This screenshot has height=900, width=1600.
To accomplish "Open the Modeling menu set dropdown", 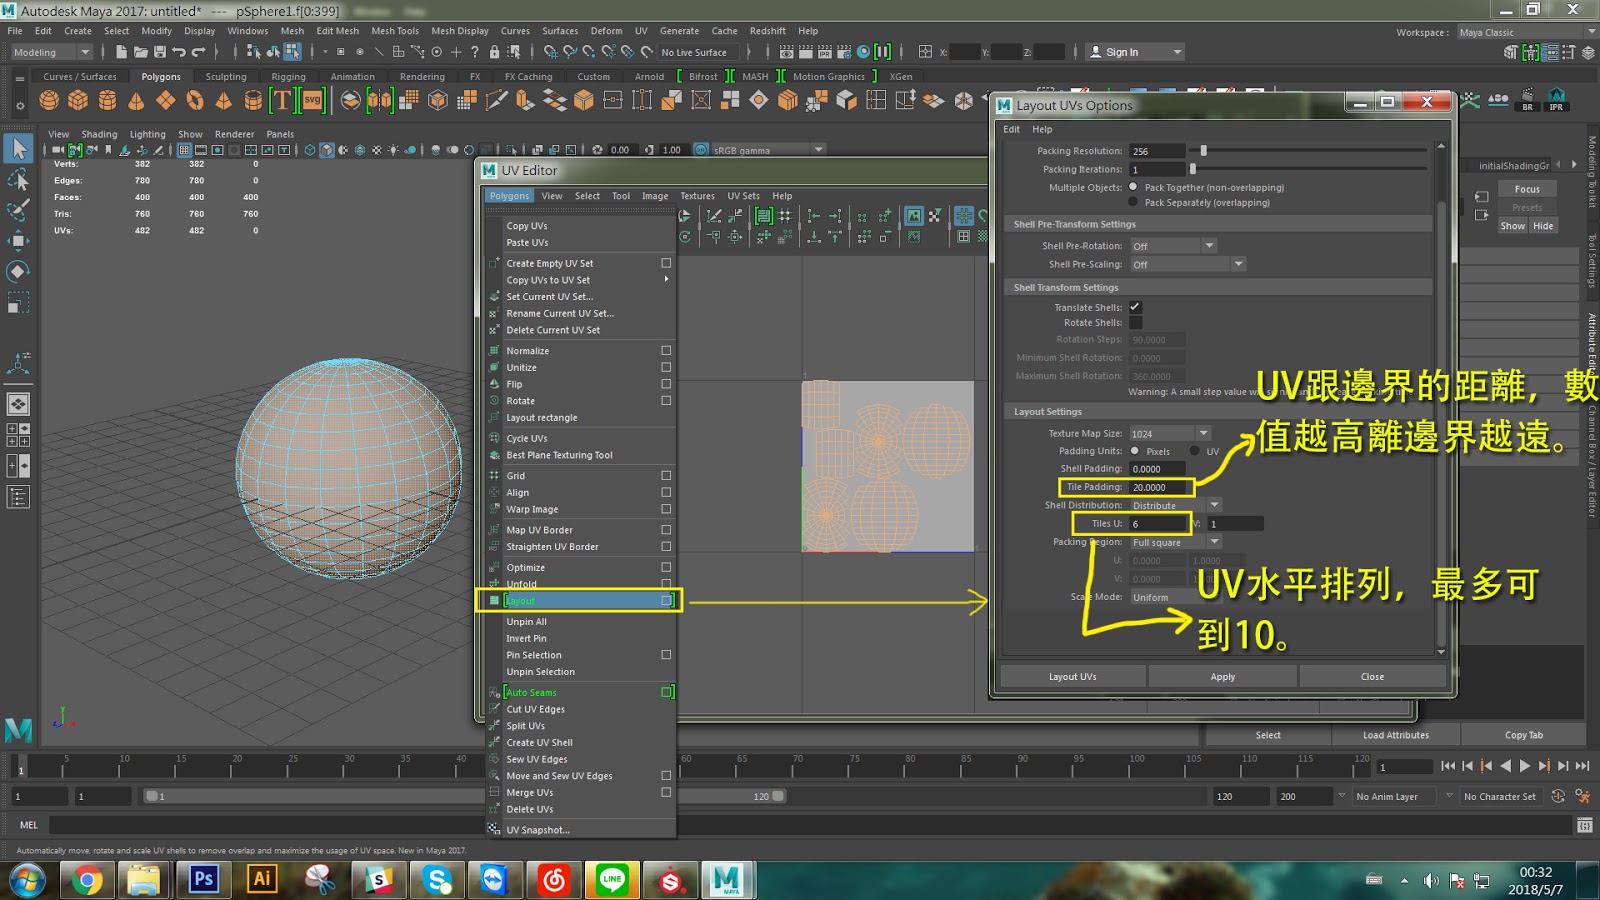I will point(50,52).
